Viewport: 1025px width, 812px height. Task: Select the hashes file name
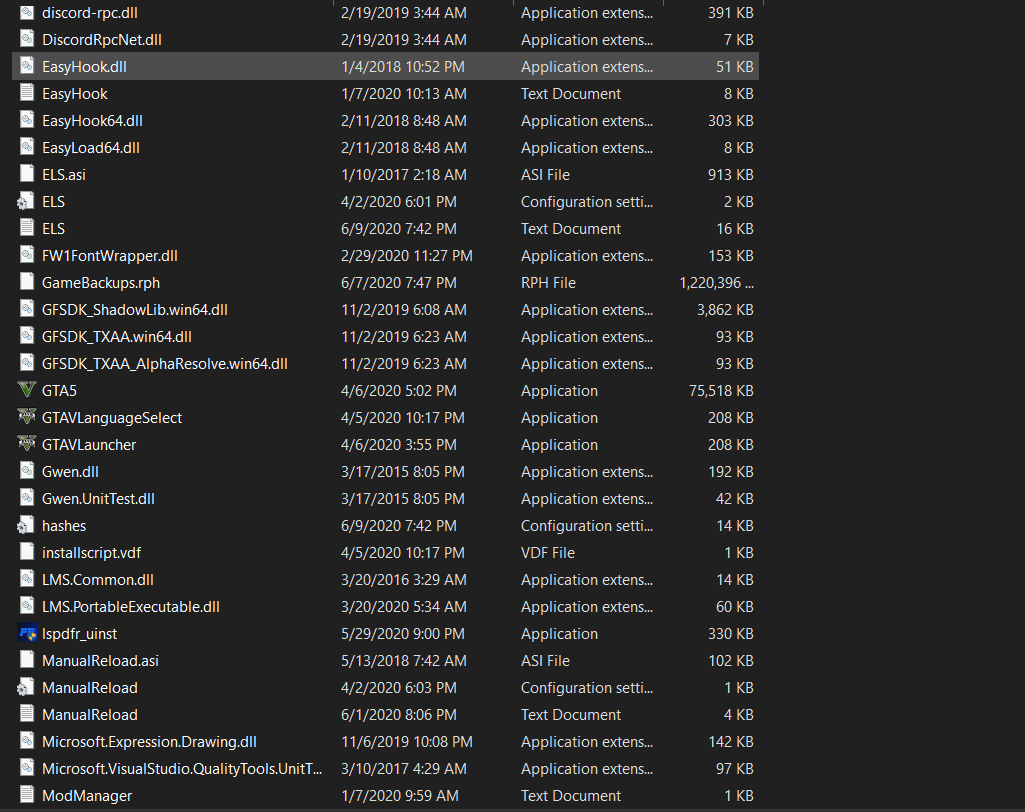click(63, 526)
